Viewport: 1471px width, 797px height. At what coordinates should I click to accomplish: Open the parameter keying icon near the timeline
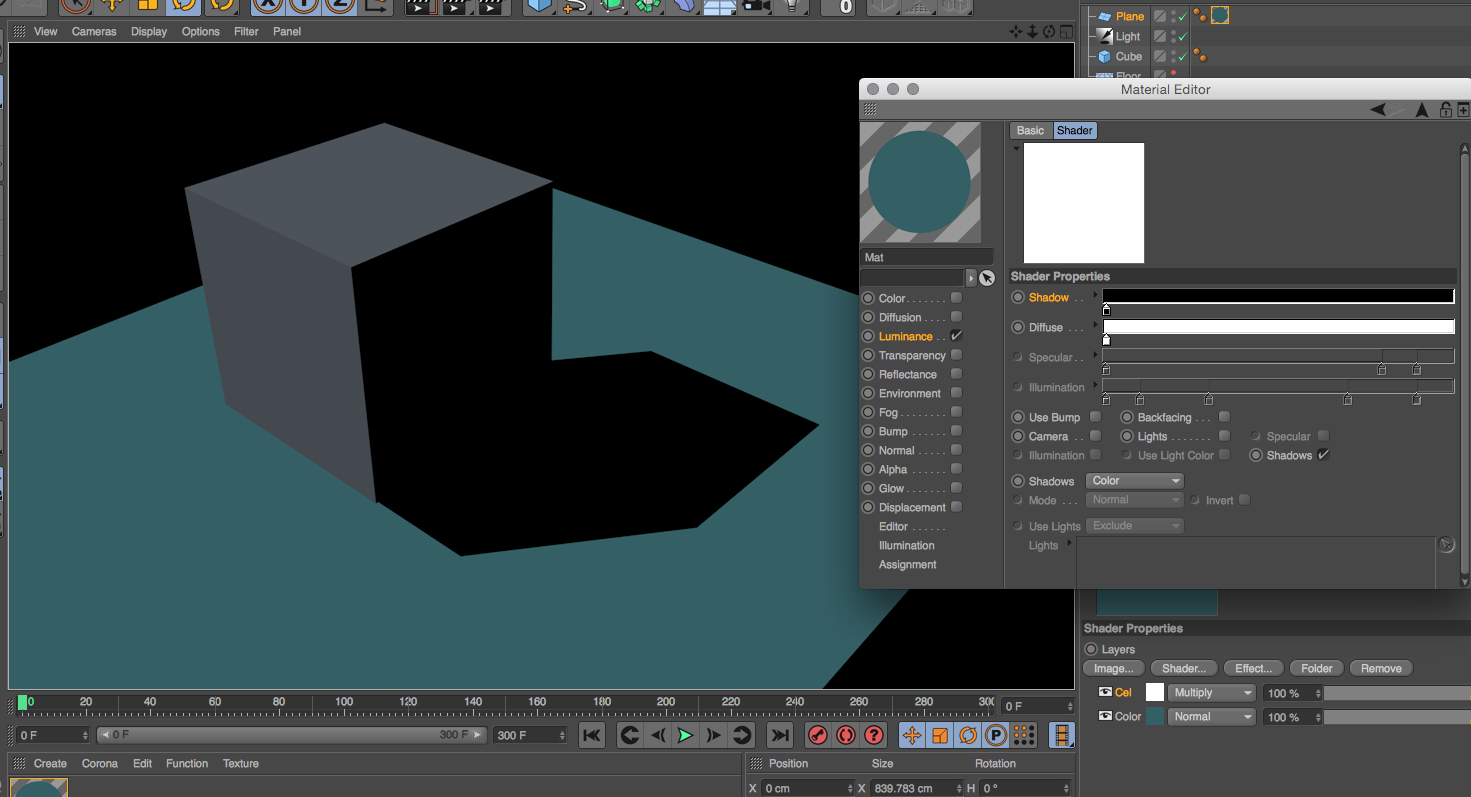tap(996, 735)
